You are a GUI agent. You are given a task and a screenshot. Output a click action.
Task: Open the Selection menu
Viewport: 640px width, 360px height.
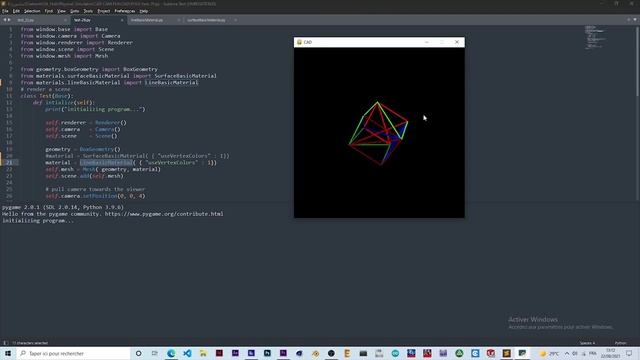coord(32,11)
